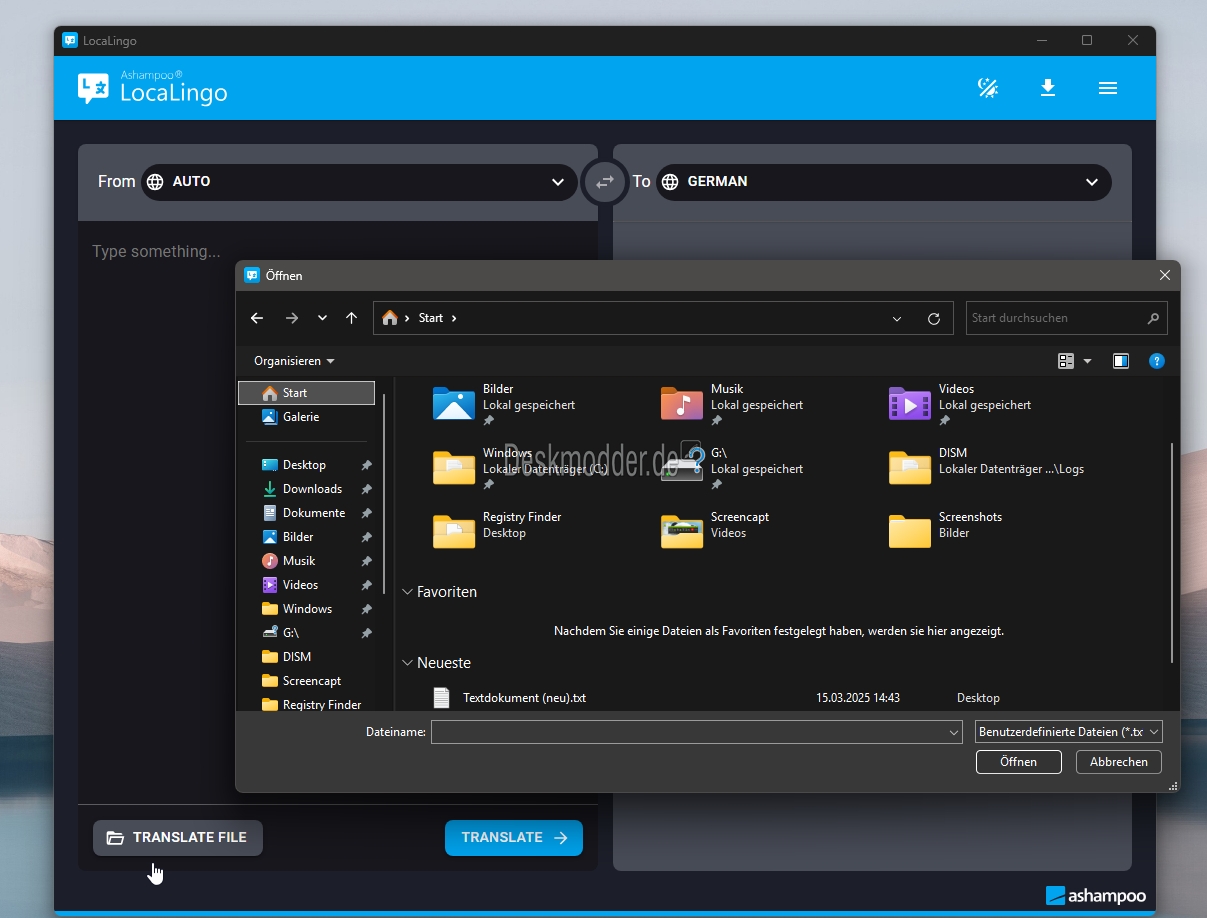Open the recent locations dropdown arrow
This screenshot has width=1207, height=918.
(x=322, y=318)
